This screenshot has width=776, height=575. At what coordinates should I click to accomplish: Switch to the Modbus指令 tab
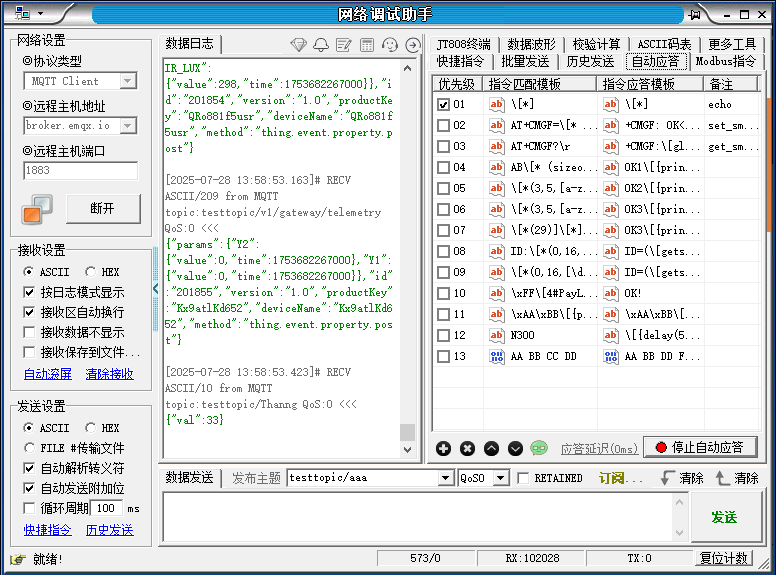pos(726,61)
